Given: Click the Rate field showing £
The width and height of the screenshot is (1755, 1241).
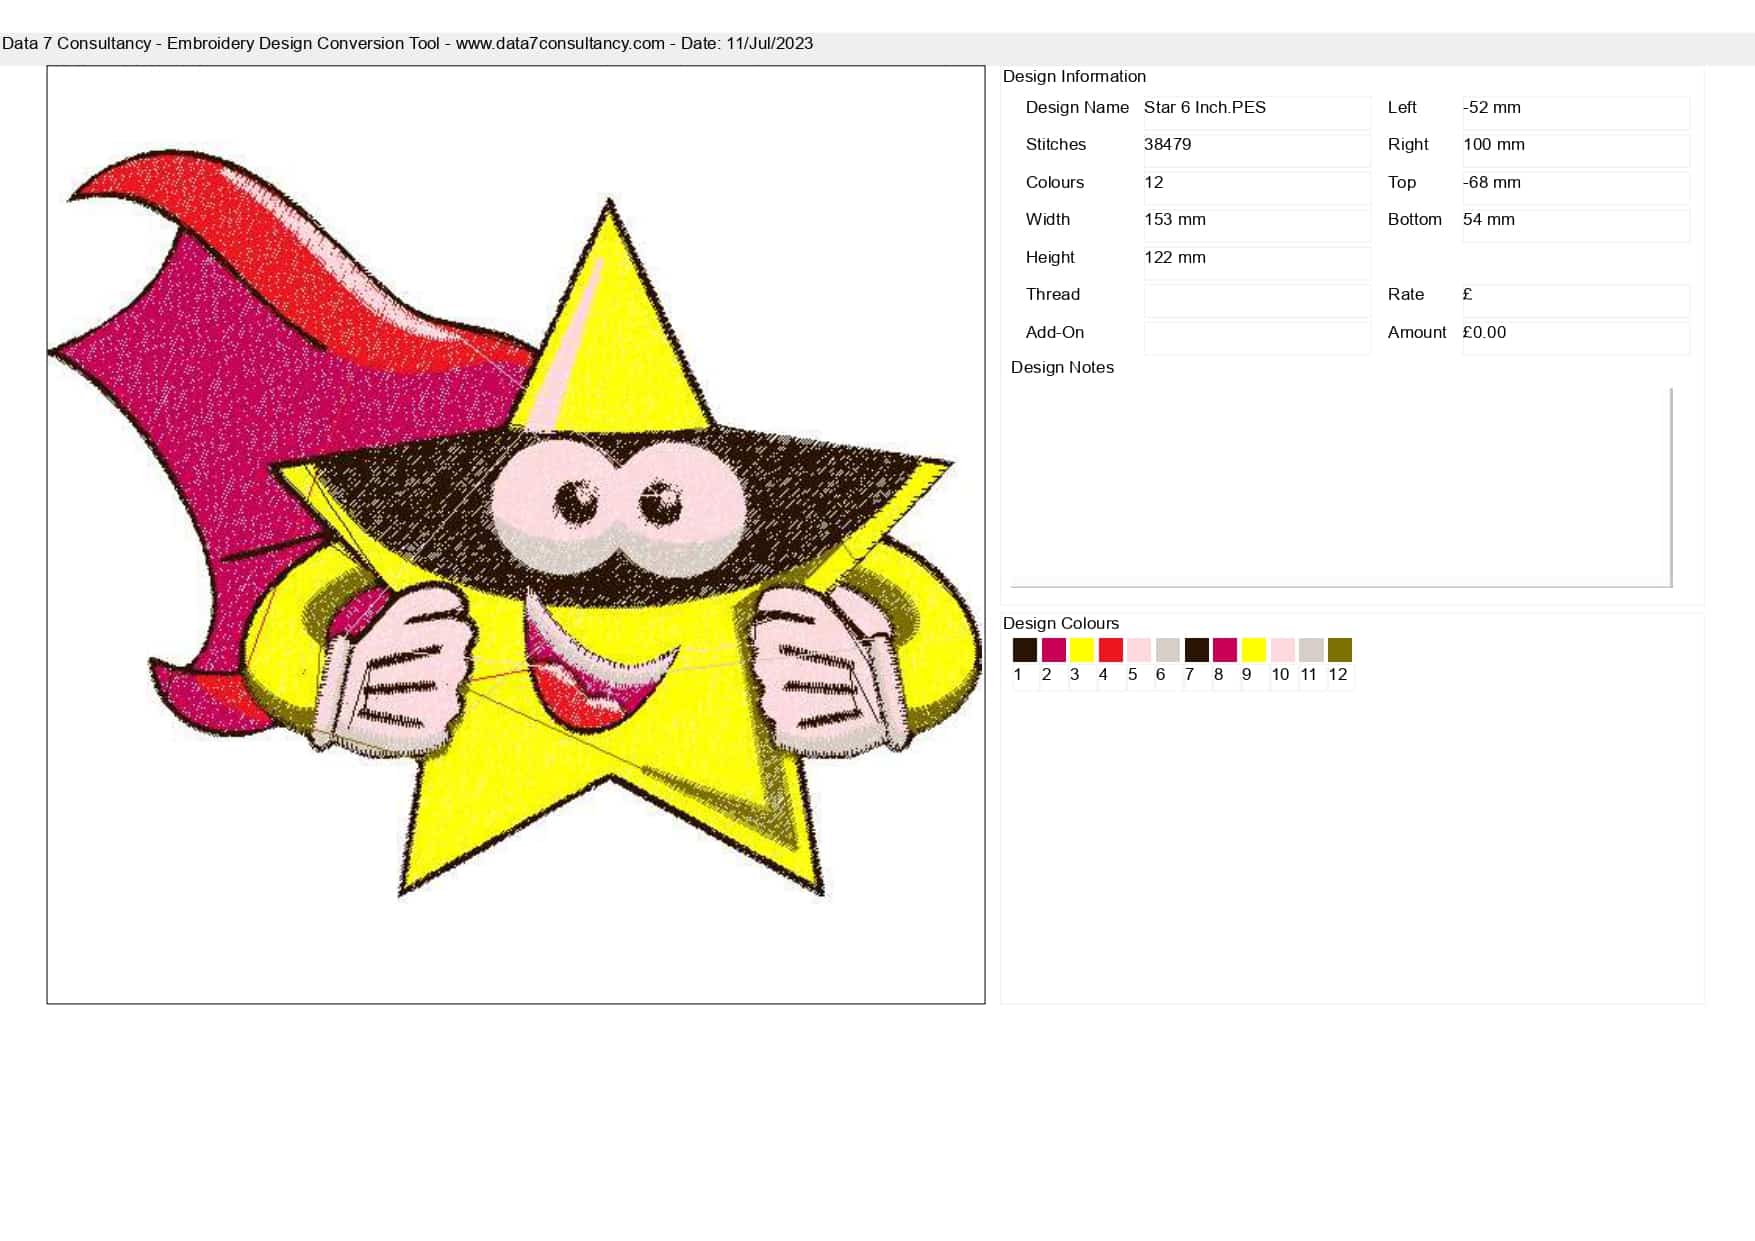Looking at the screenshot, I should [1576, 300].
